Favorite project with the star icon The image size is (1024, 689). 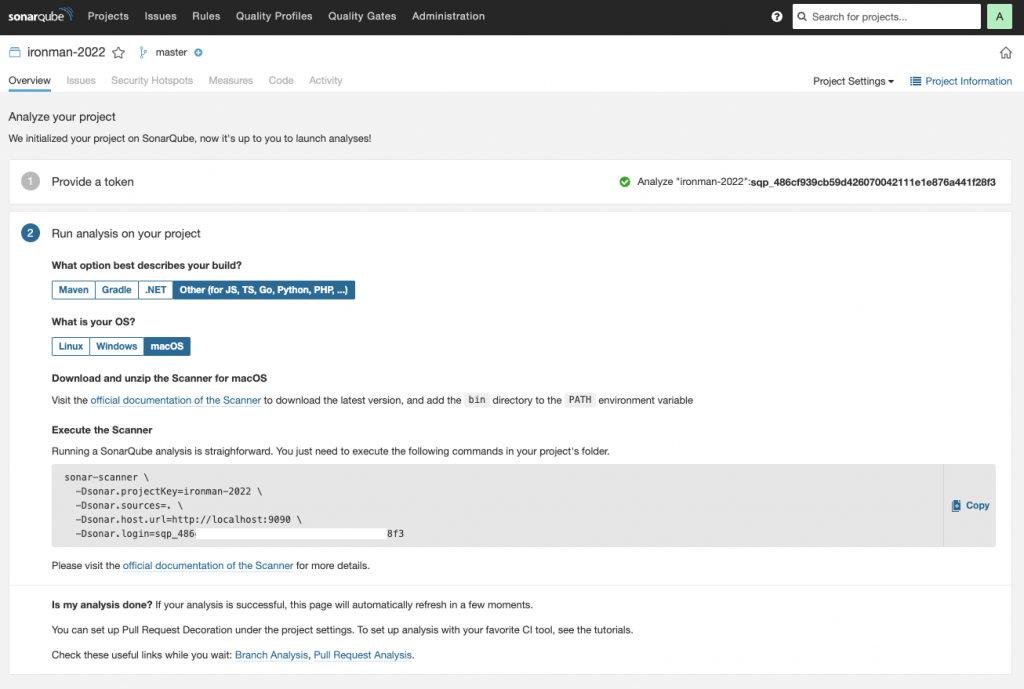(x=118, y=52)
